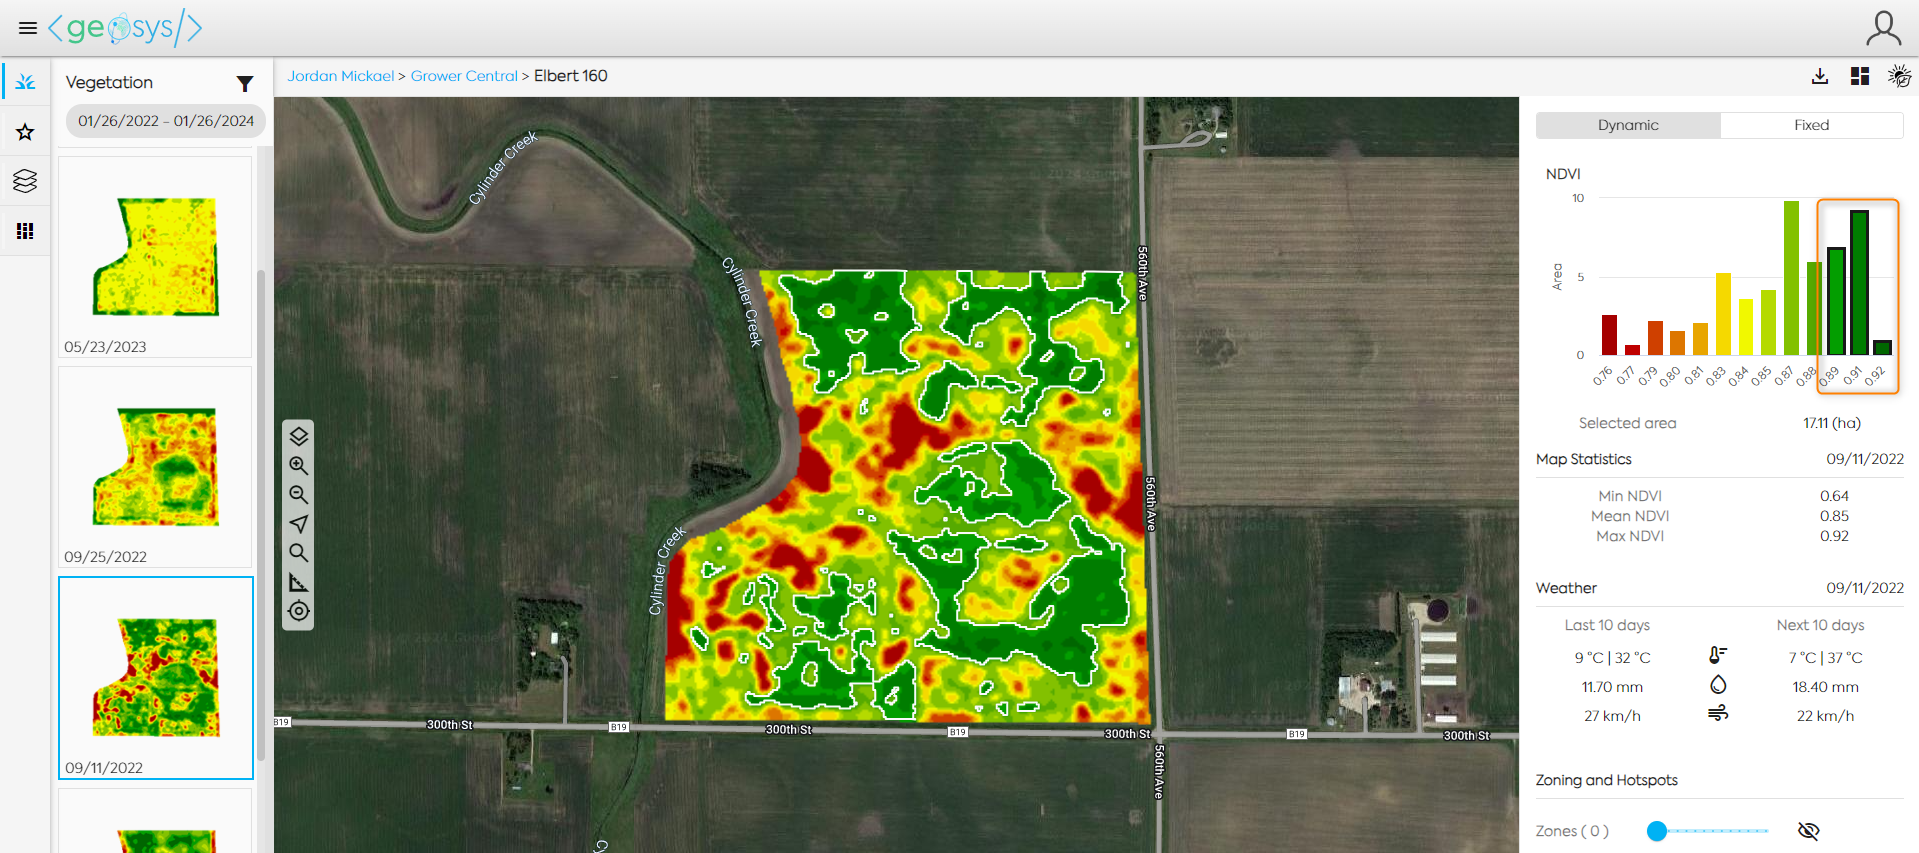Screen dimensions: 1919x853
Task: Open the Vegetation filter funnel
Action: click(x=244, y=83)
